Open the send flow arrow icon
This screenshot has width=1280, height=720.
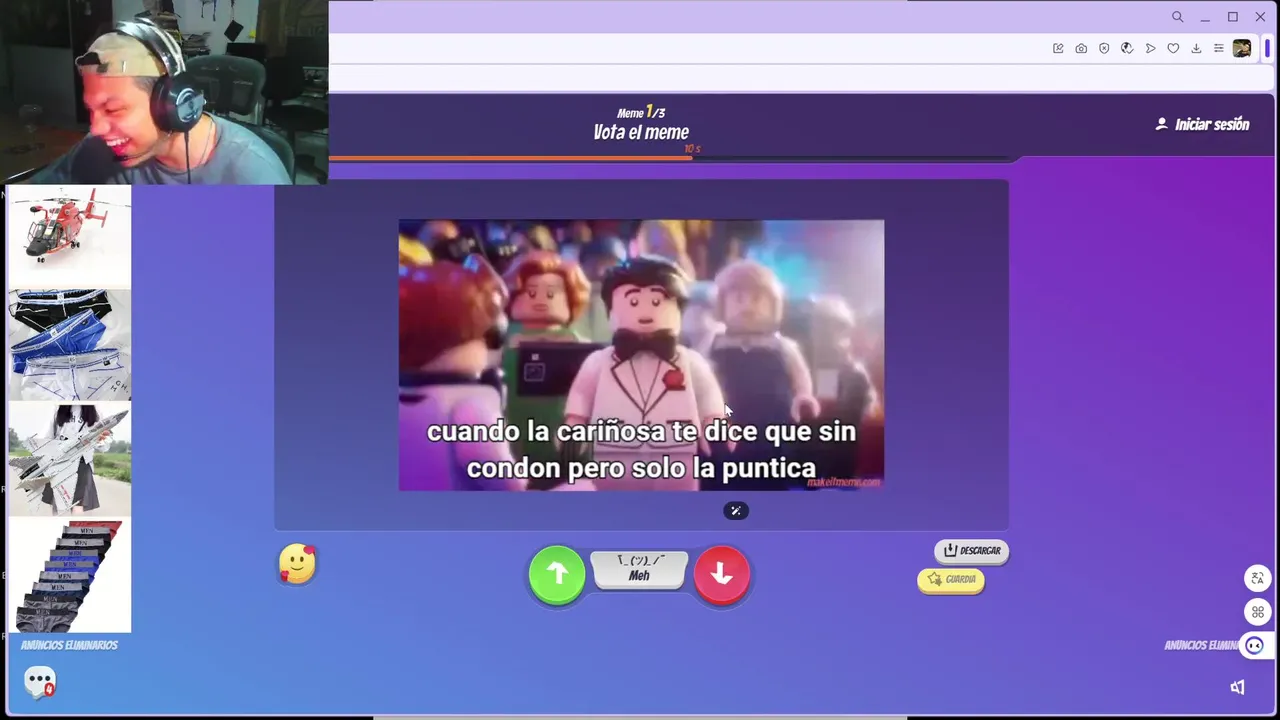pyautogui.click(x=1150, y=48)
